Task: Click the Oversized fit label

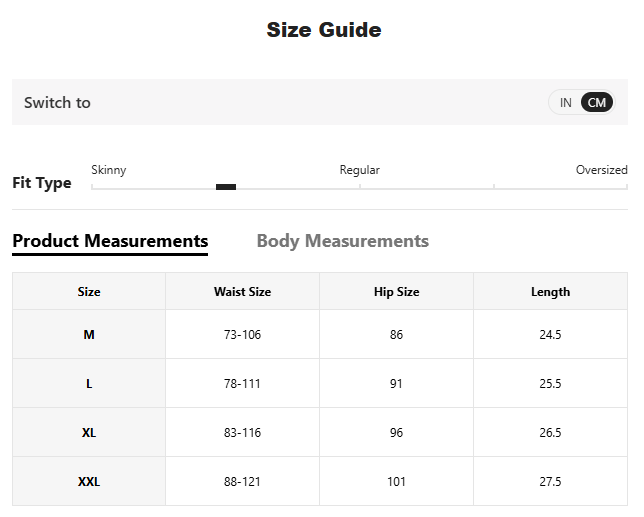Action: coord(601,170)
